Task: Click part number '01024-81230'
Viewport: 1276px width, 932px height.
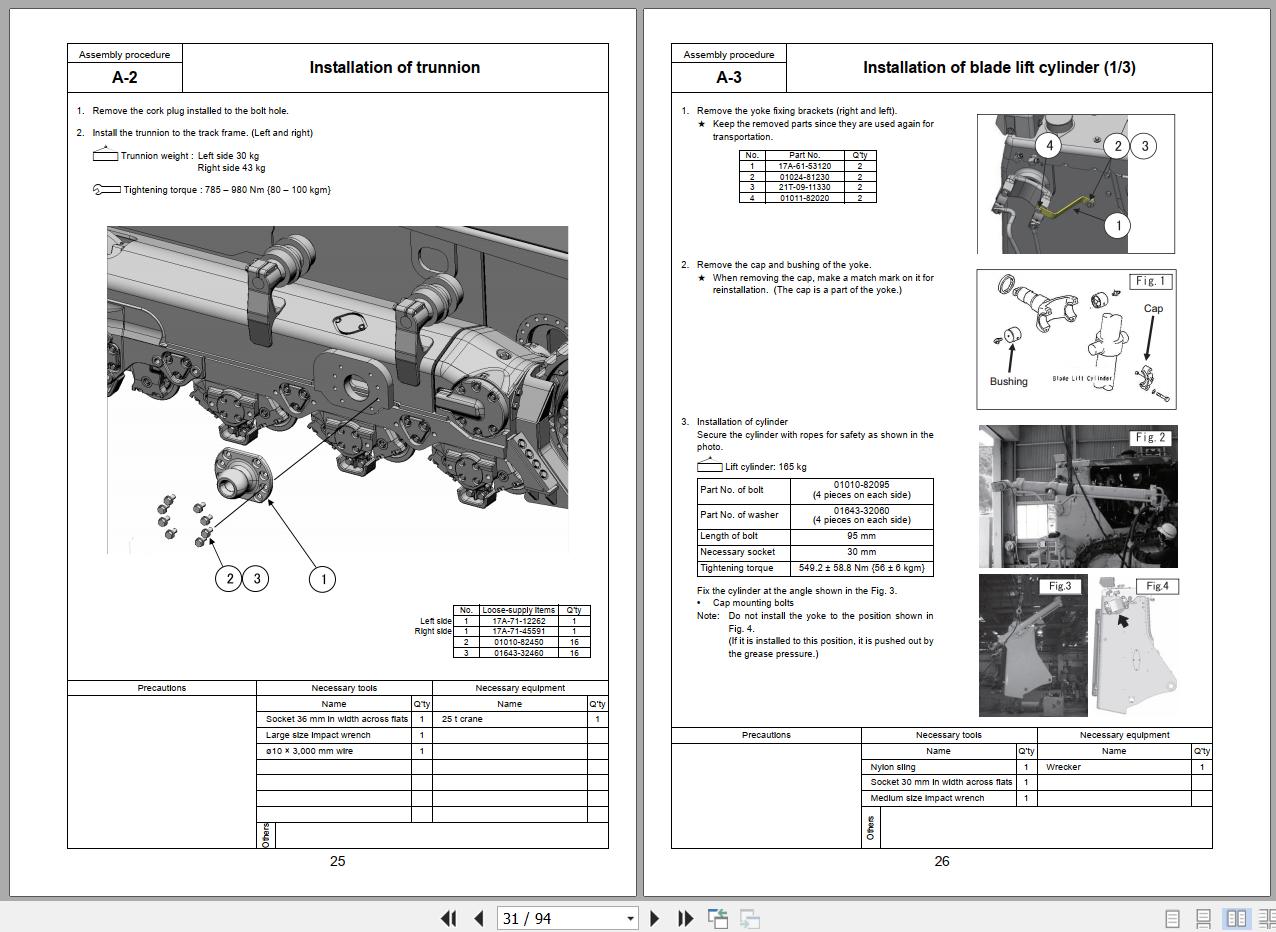Action: 804,177
